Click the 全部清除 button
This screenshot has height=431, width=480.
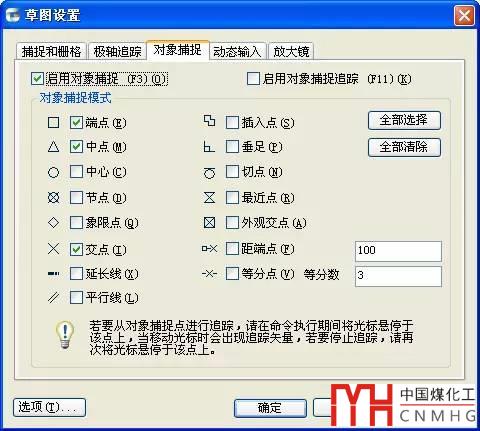404,147
